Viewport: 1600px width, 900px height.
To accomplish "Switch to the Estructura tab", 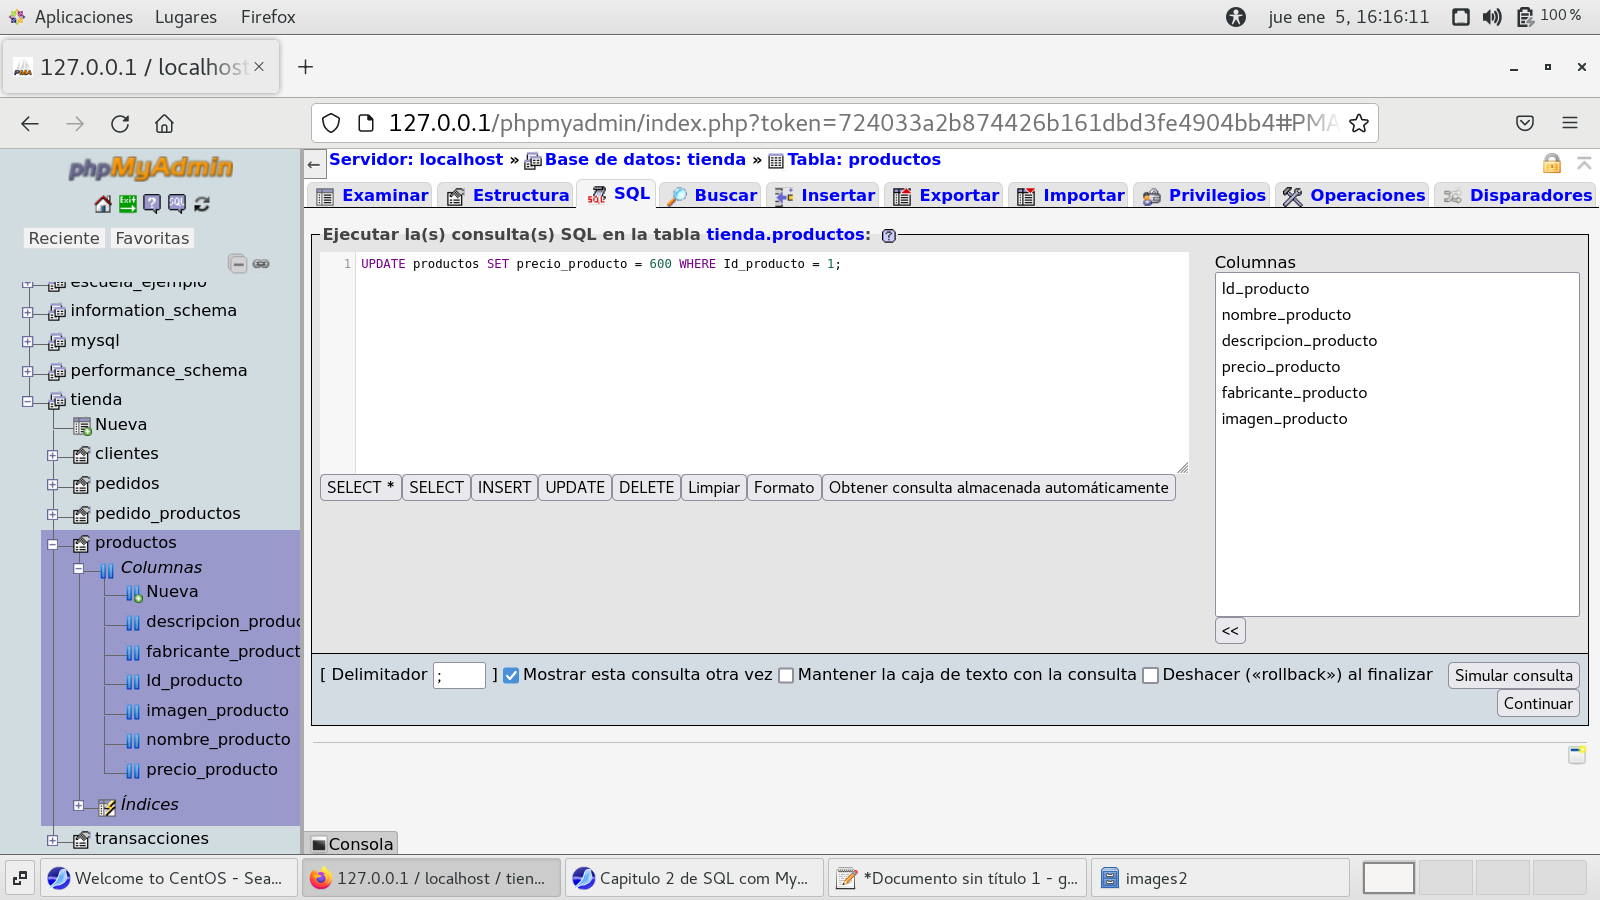I will pyautogui.click(x=508, y=195).
